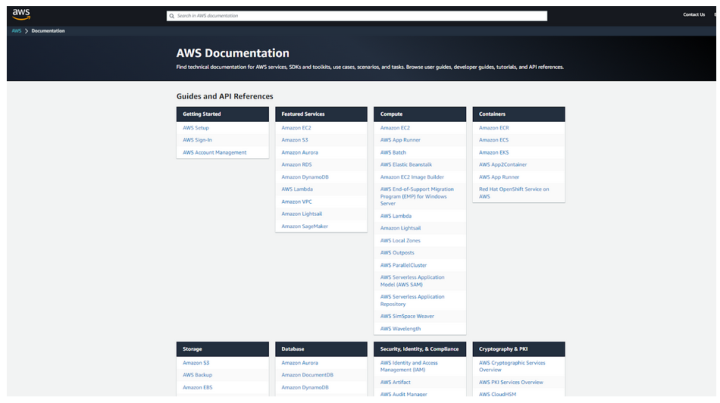Open AWS Backup documentation
The width and height of the screenshot is (720, 403).
(x=197, y=375)
